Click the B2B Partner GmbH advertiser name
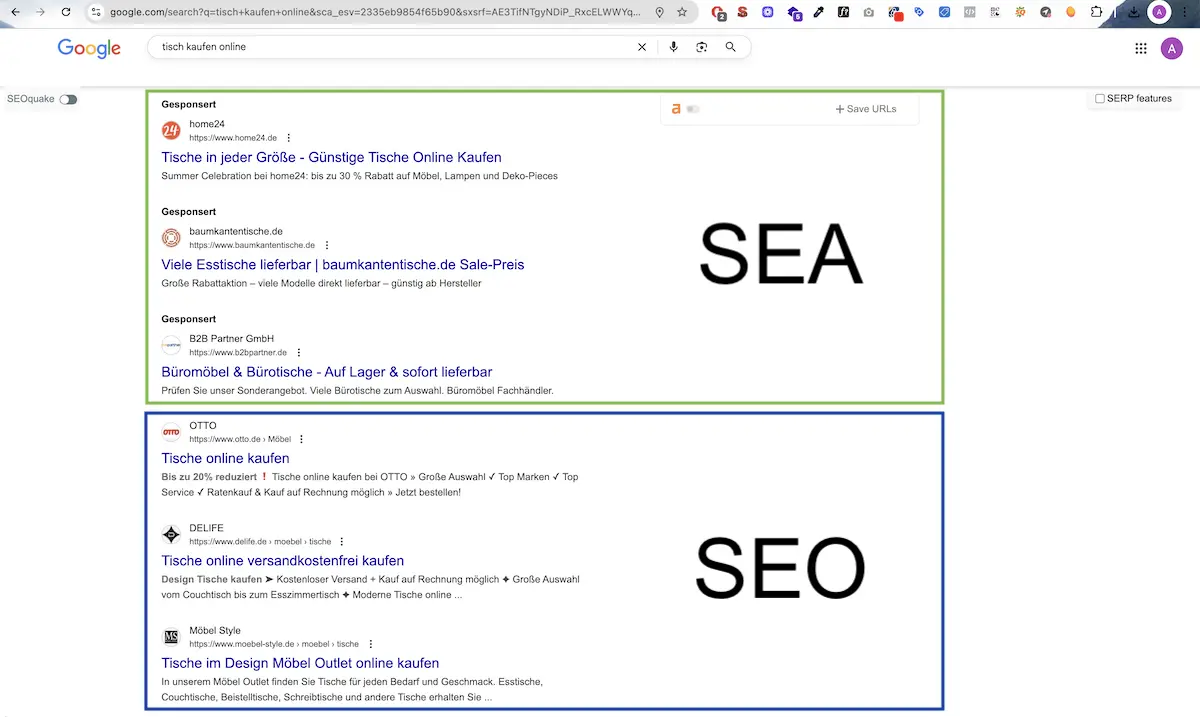1200x717 pixels. point(231,339)
